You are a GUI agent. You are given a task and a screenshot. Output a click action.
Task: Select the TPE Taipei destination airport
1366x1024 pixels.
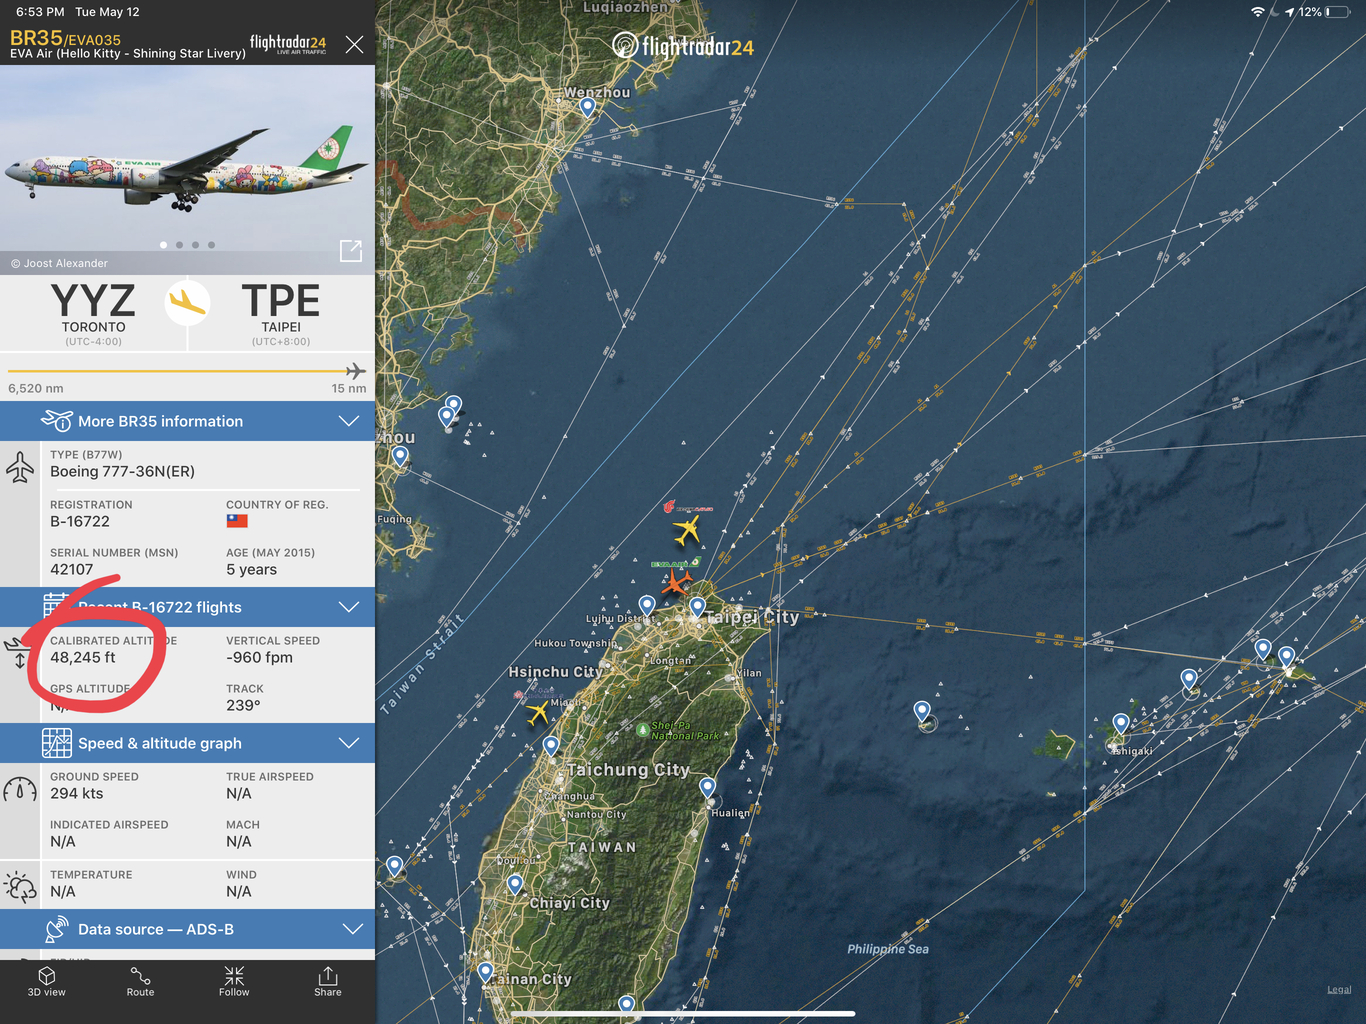[x=281, y=313]
